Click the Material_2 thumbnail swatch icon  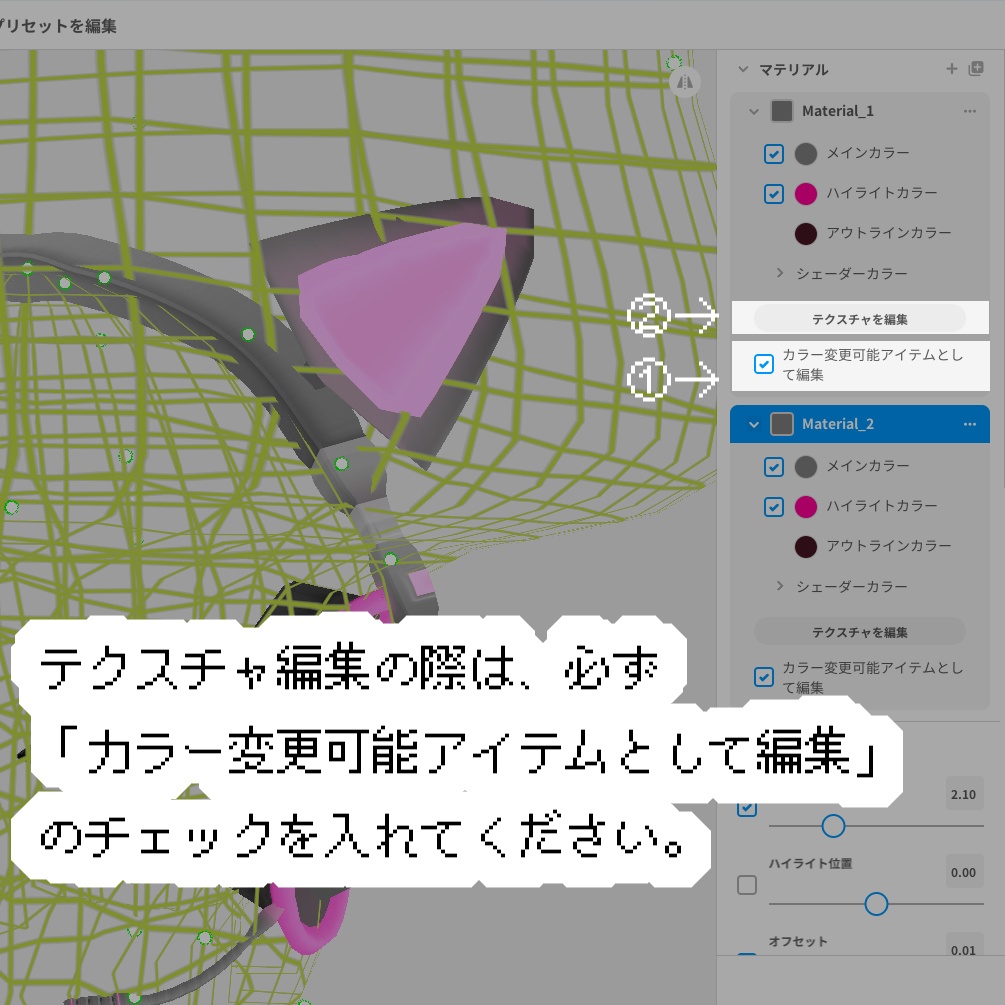pos(781,424)
